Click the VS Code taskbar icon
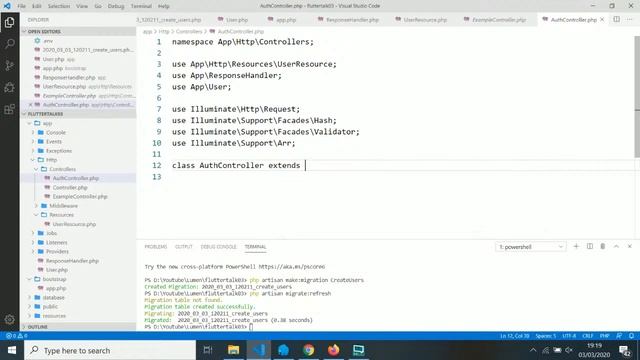 (258, 350)
